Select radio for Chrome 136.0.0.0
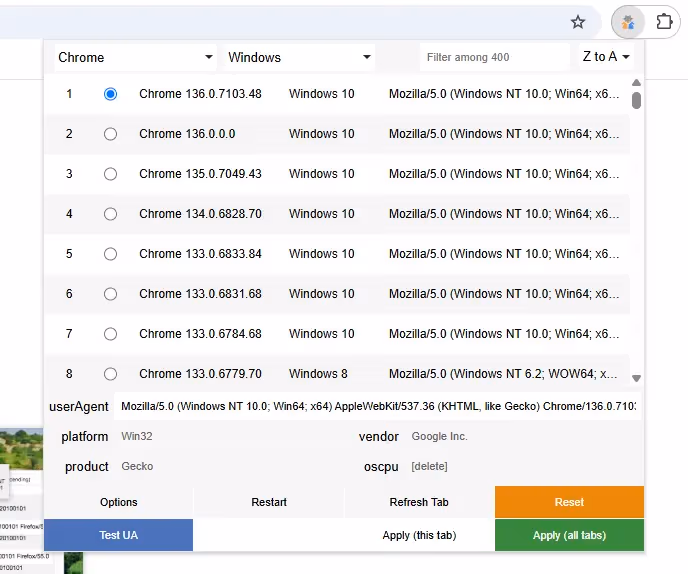 [110, 134]
